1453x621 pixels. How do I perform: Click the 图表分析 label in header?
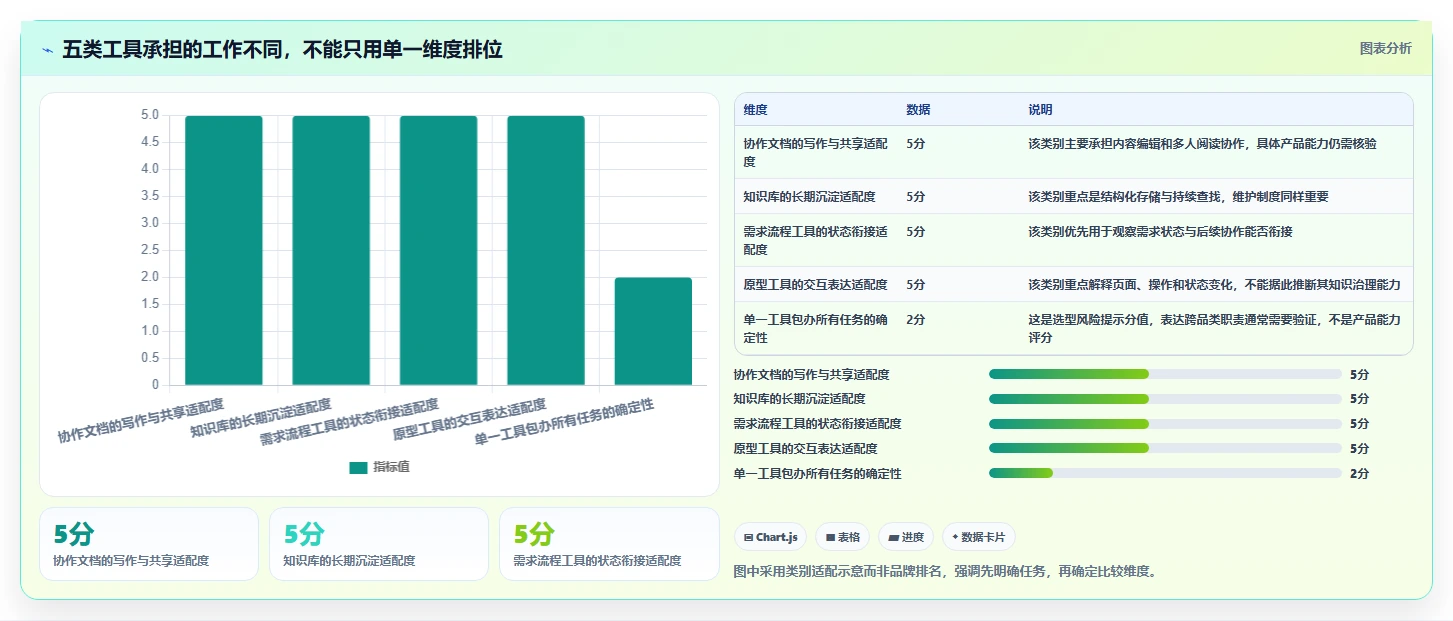pyautogui.click(x=1385, y=48)
